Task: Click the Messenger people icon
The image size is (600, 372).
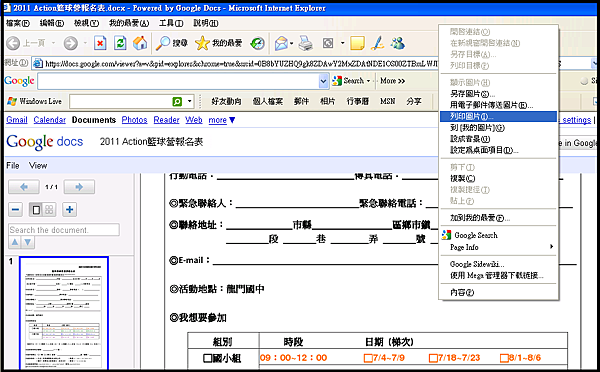Action: [398, 43]
